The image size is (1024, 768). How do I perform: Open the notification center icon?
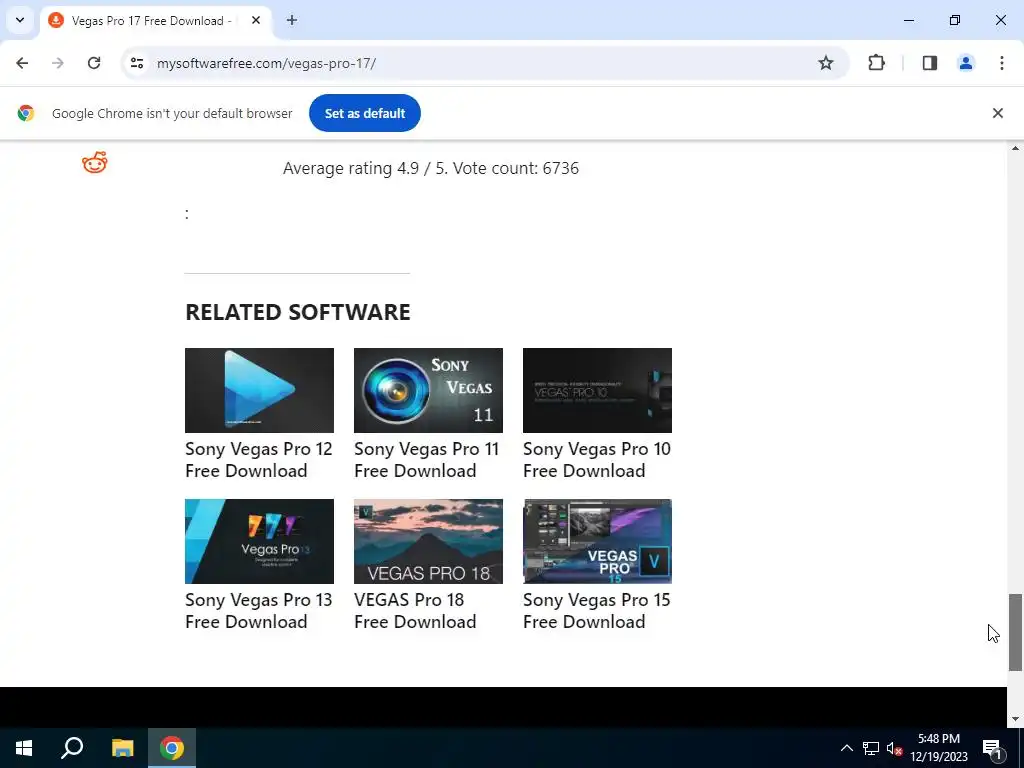992,748
